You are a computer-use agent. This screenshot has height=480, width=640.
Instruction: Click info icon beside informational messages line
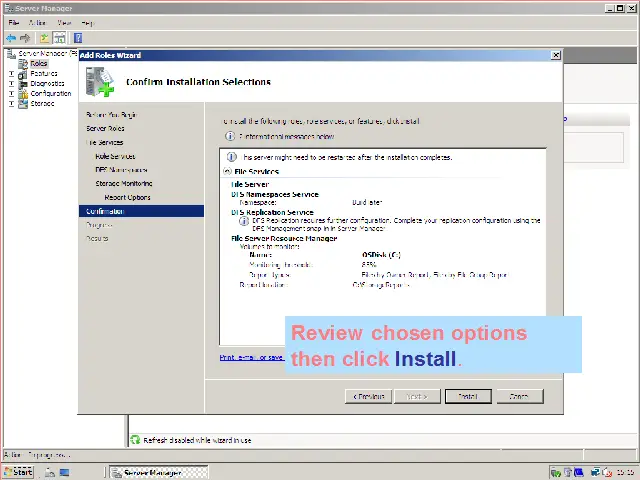(x=230, y=136)
